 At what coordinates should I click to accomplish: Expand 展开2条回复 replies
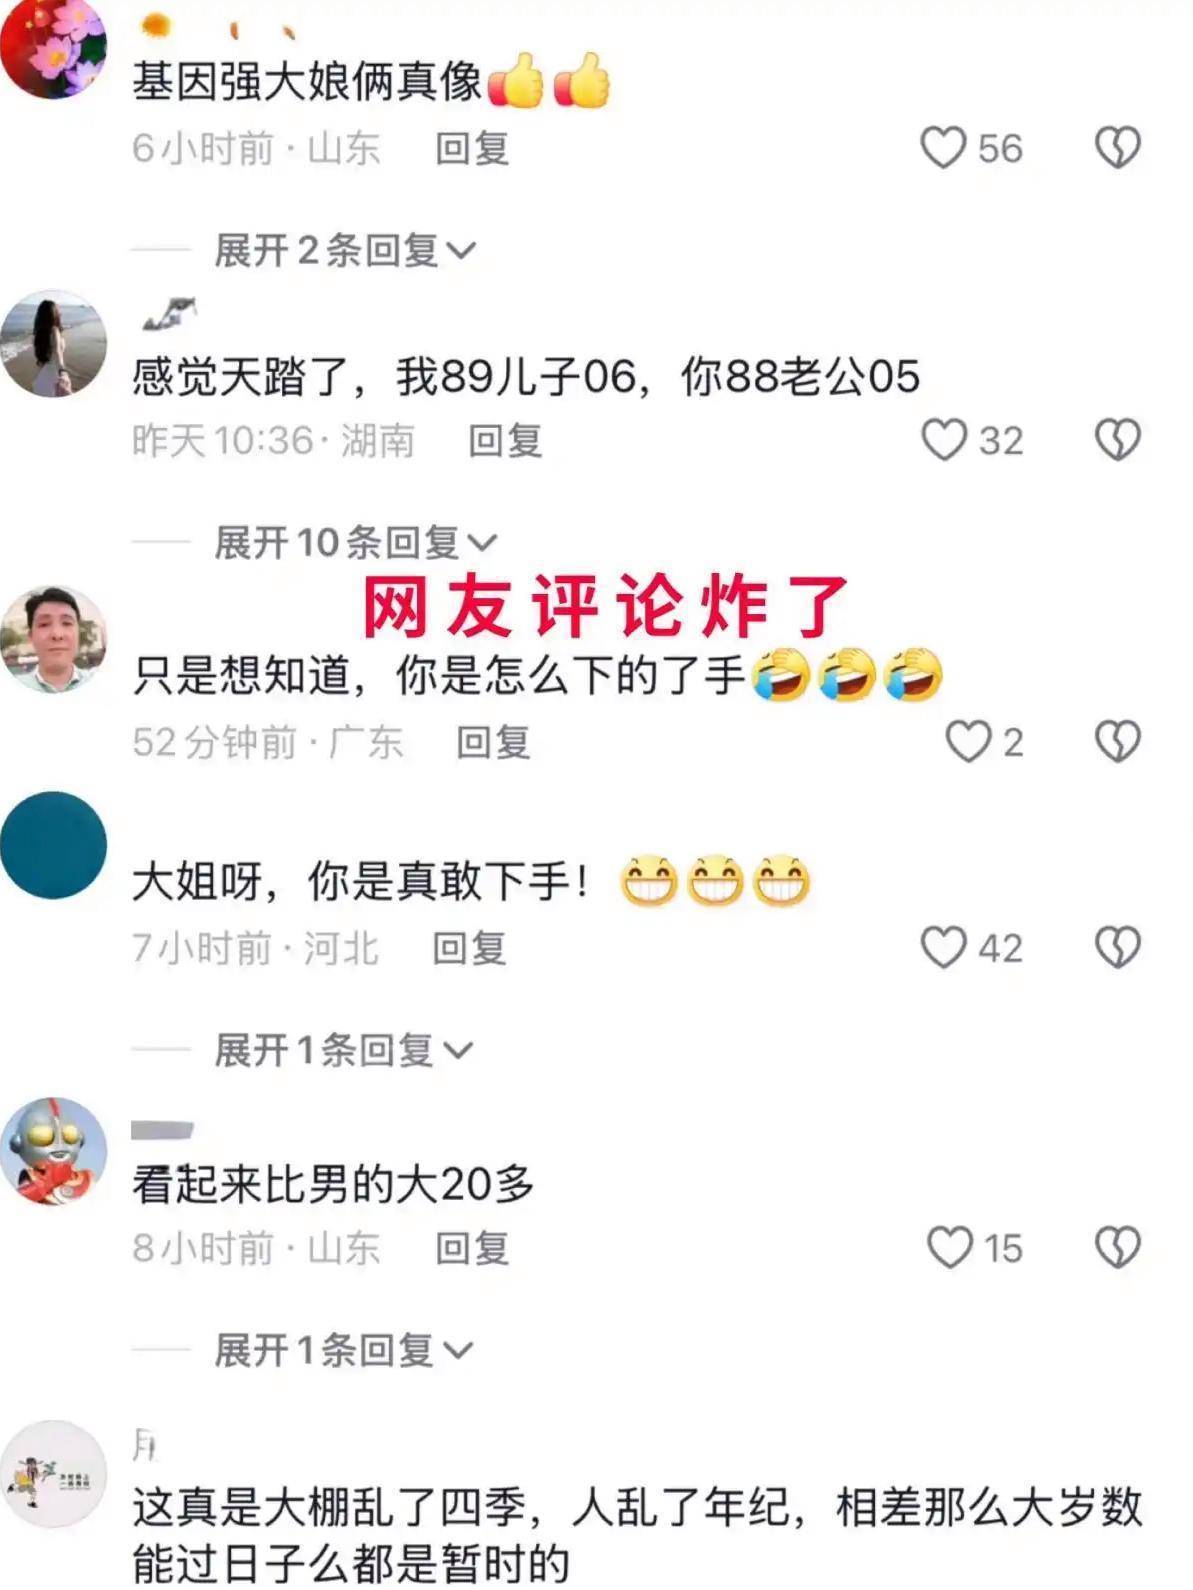coord(345,250)
